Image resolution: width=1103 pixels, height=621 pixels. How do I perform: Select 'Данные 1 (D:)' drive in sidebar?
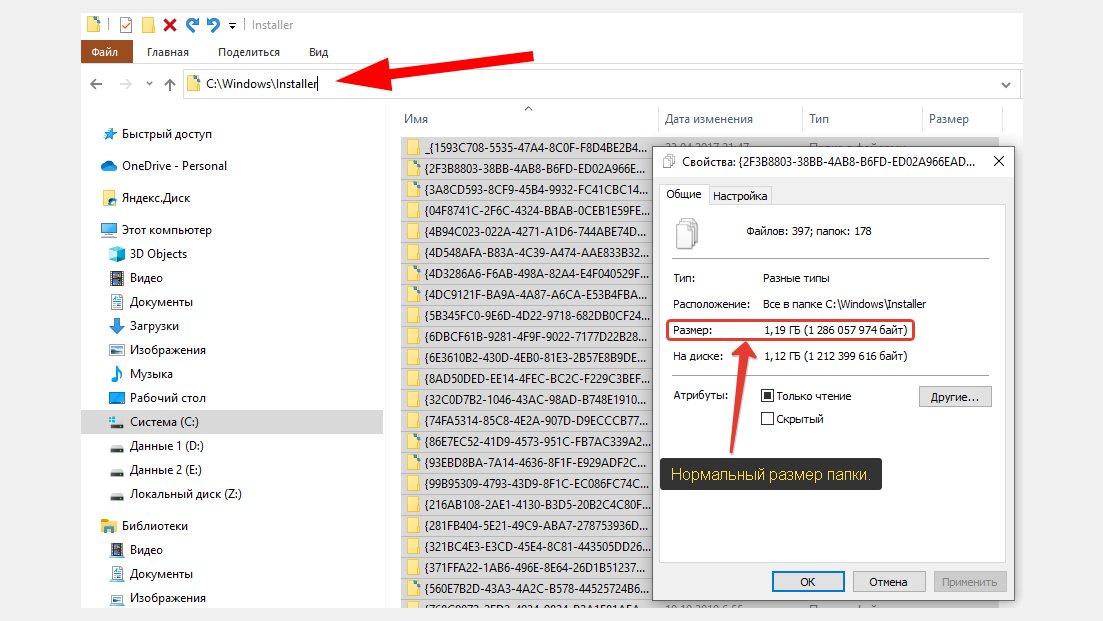pyautogui.click(x=166, y=446)
